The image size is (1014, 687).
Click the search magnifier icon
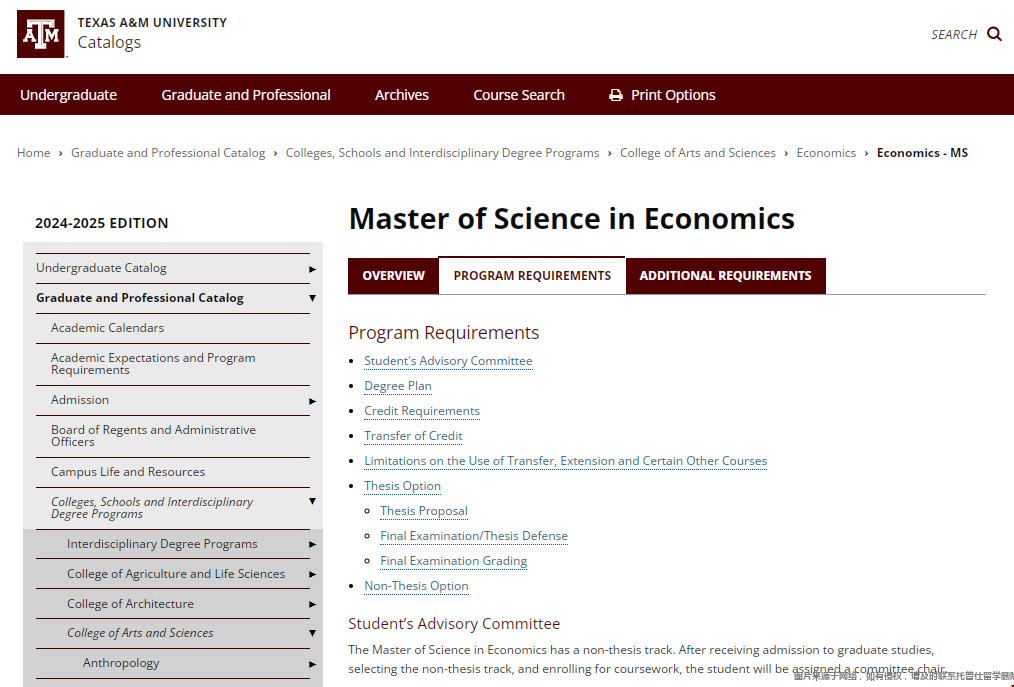point(994,34)
